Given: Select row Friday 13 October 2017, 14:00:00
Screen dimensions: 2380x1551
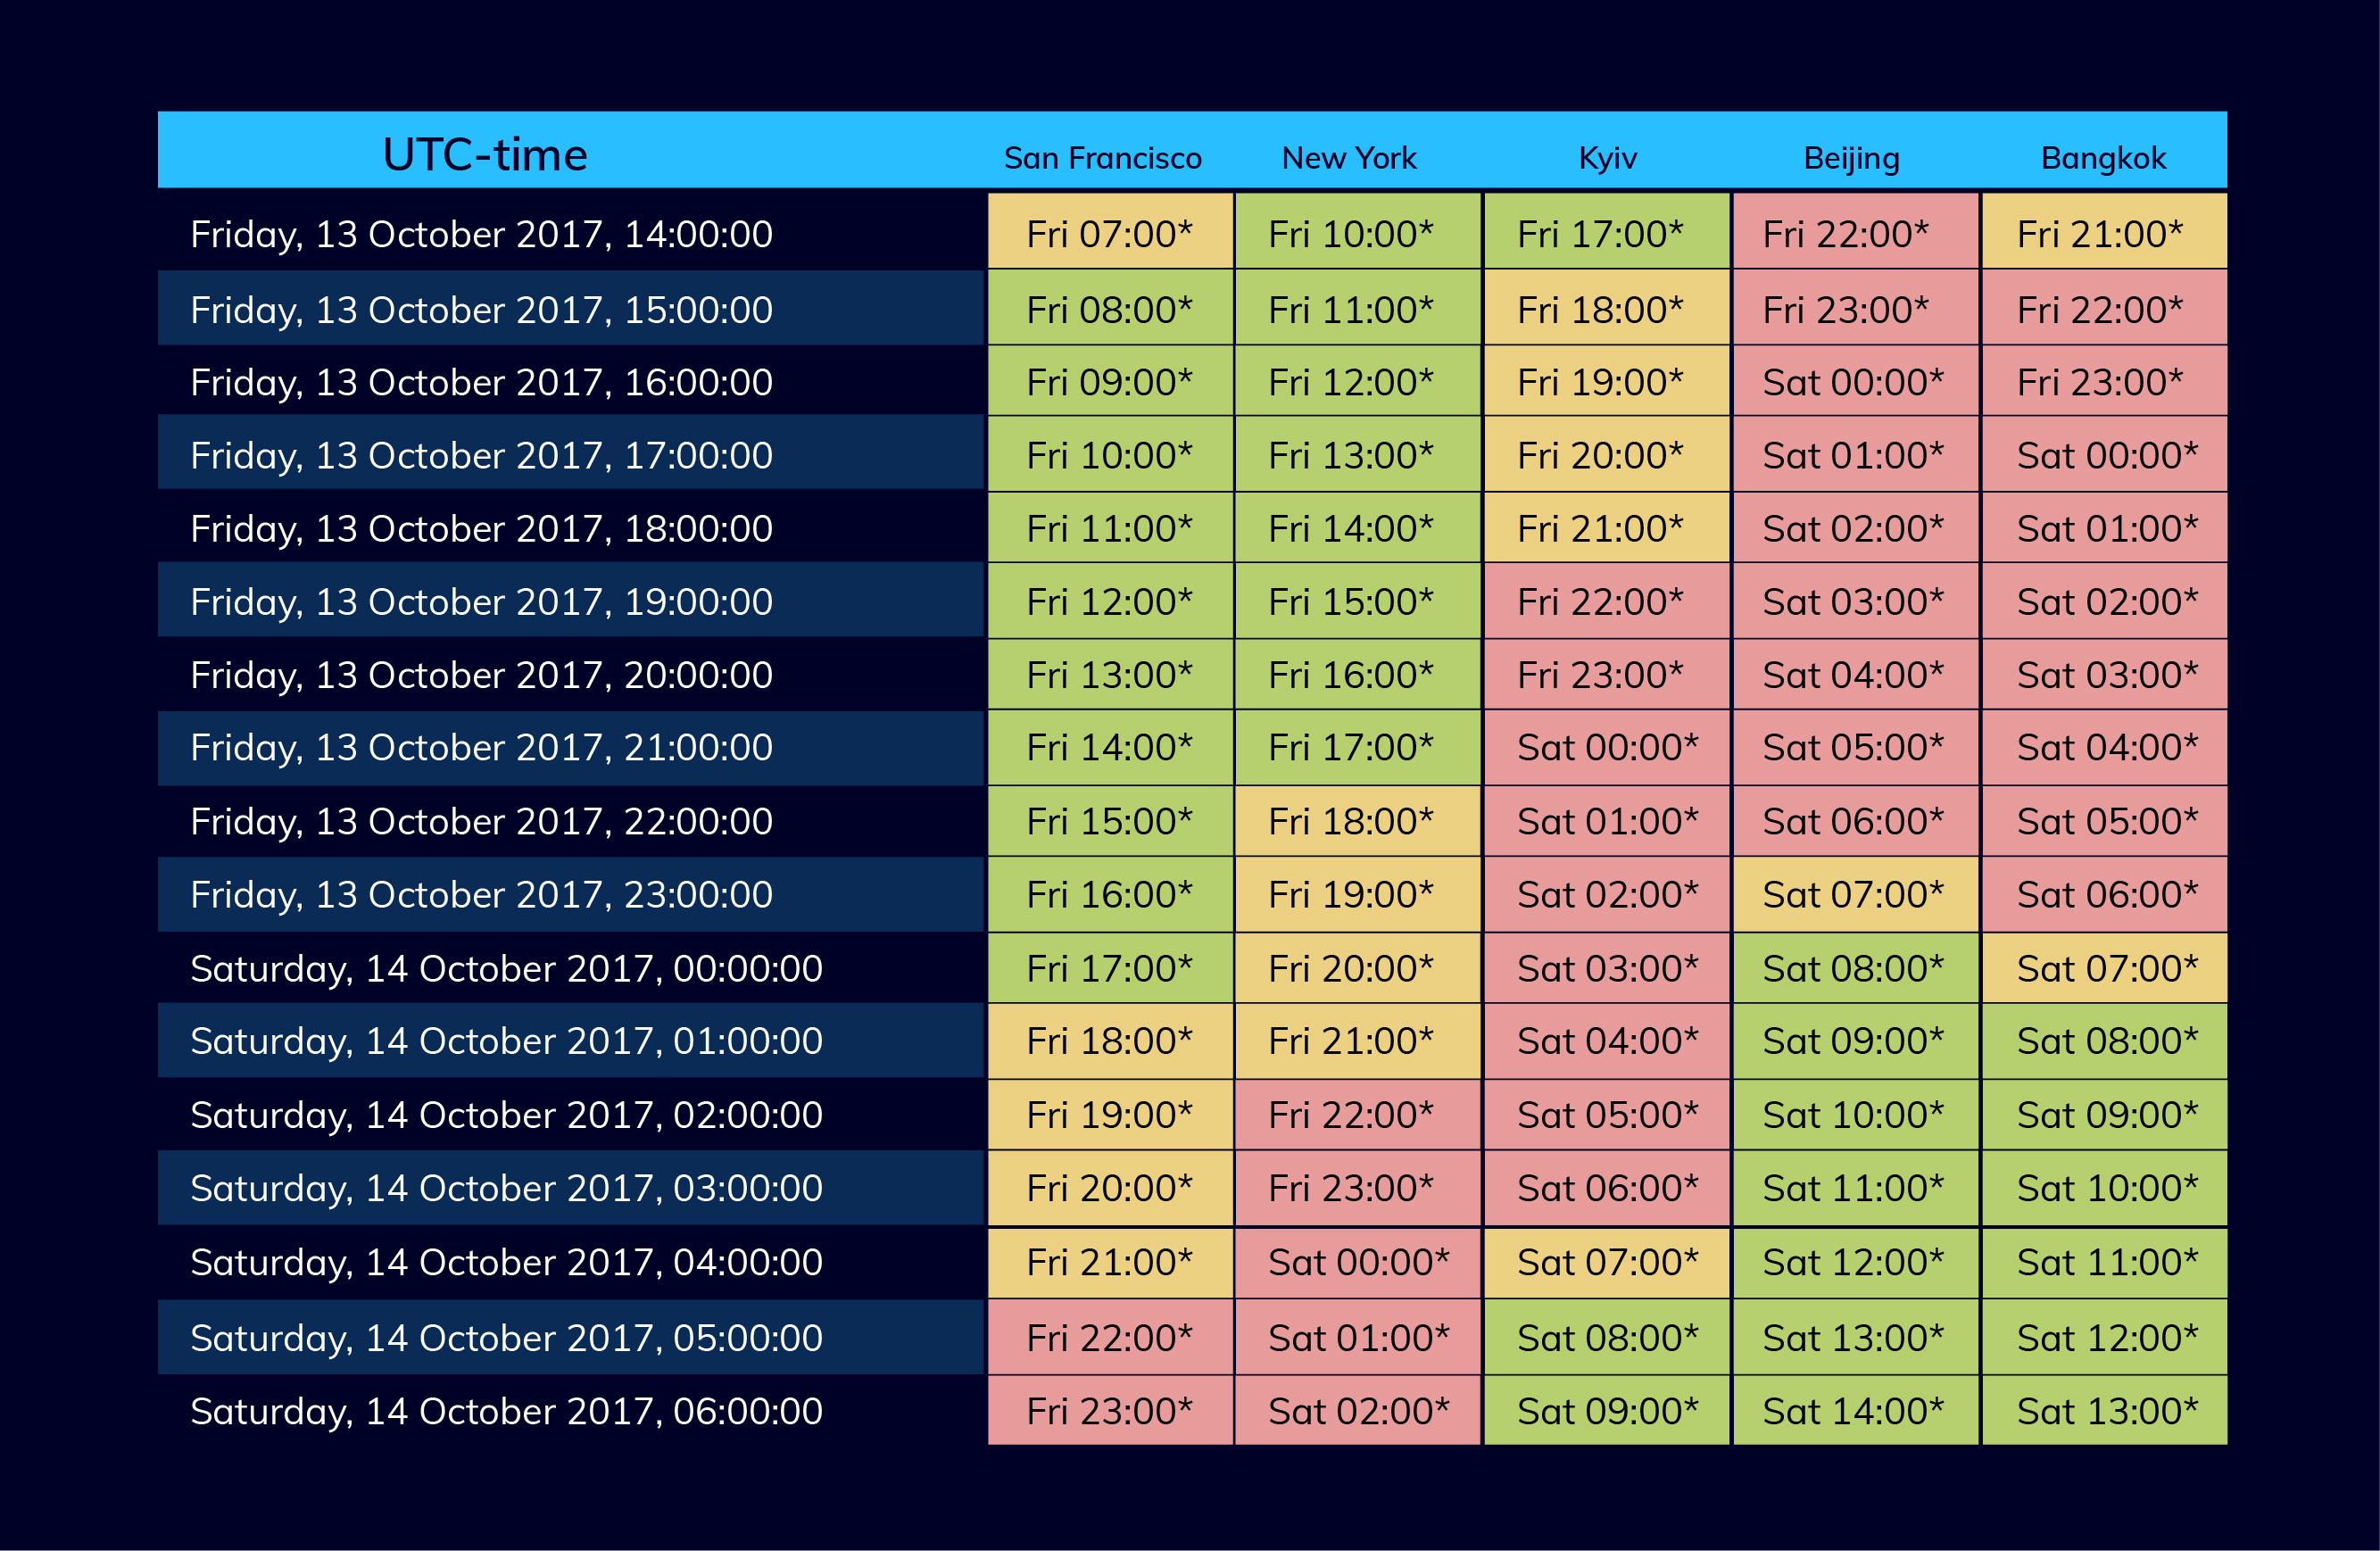Looking at the screenshot, I should 481,234.
